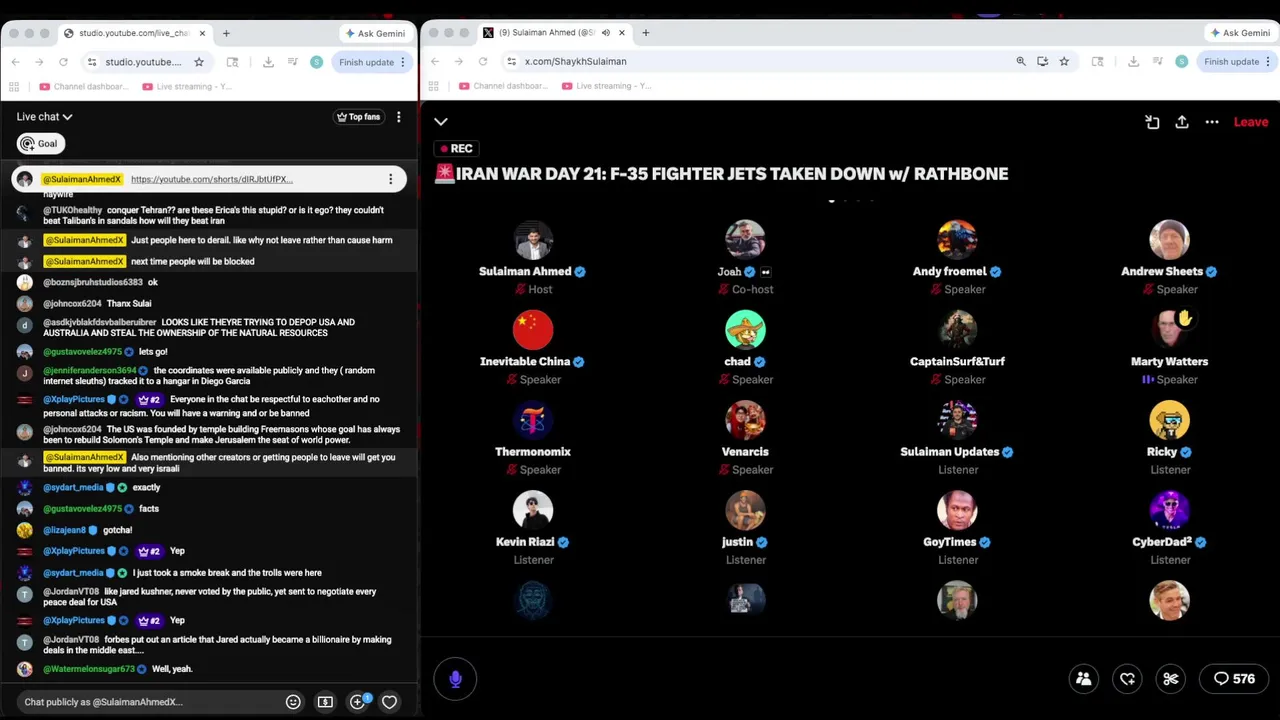Viewport: 1280px width, 720px height.
Task: Open pinned message options kebab
Action: [390, 179]
